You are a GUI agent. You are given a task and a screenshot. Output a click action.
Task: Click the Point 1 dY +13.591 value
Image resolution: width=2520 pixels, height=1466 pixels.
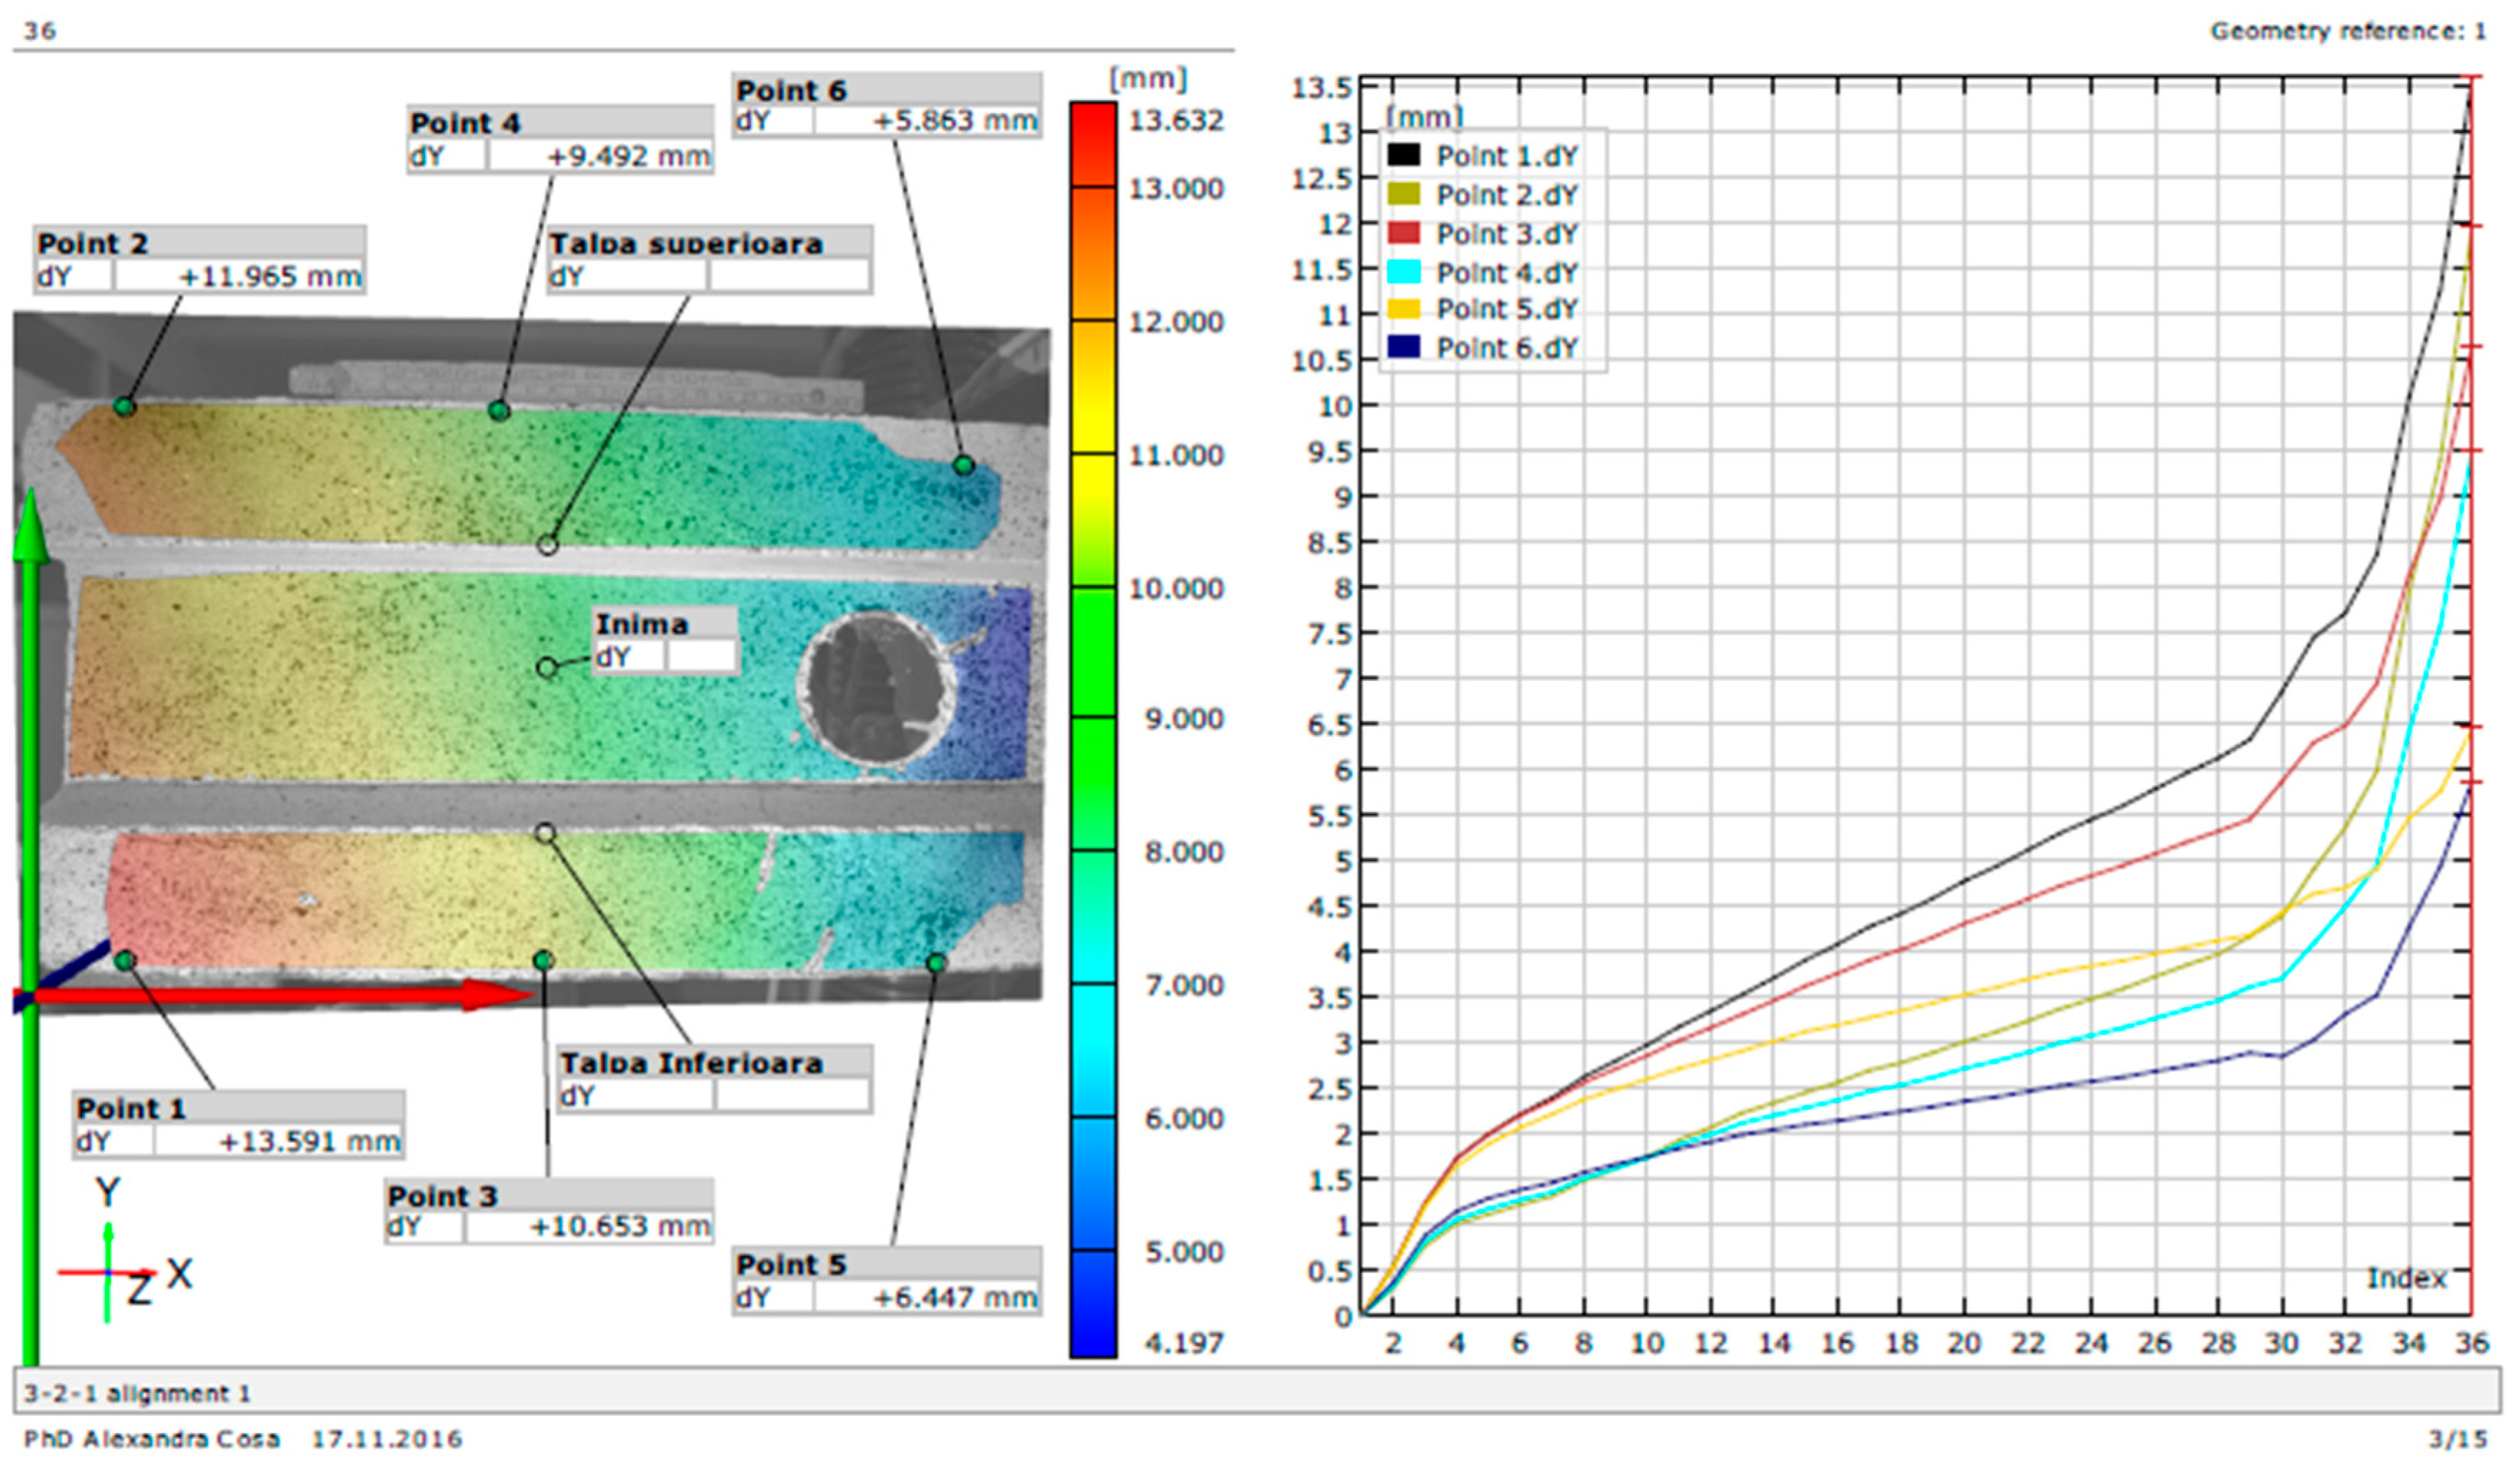278,1141
